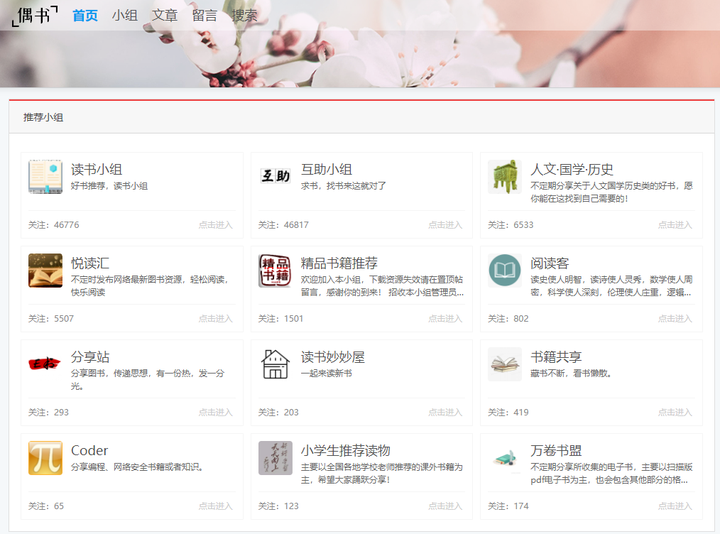Screen dimensions: 720x534
Task: Click the 阅读客 teal book icon
Action: click(505, 270)
